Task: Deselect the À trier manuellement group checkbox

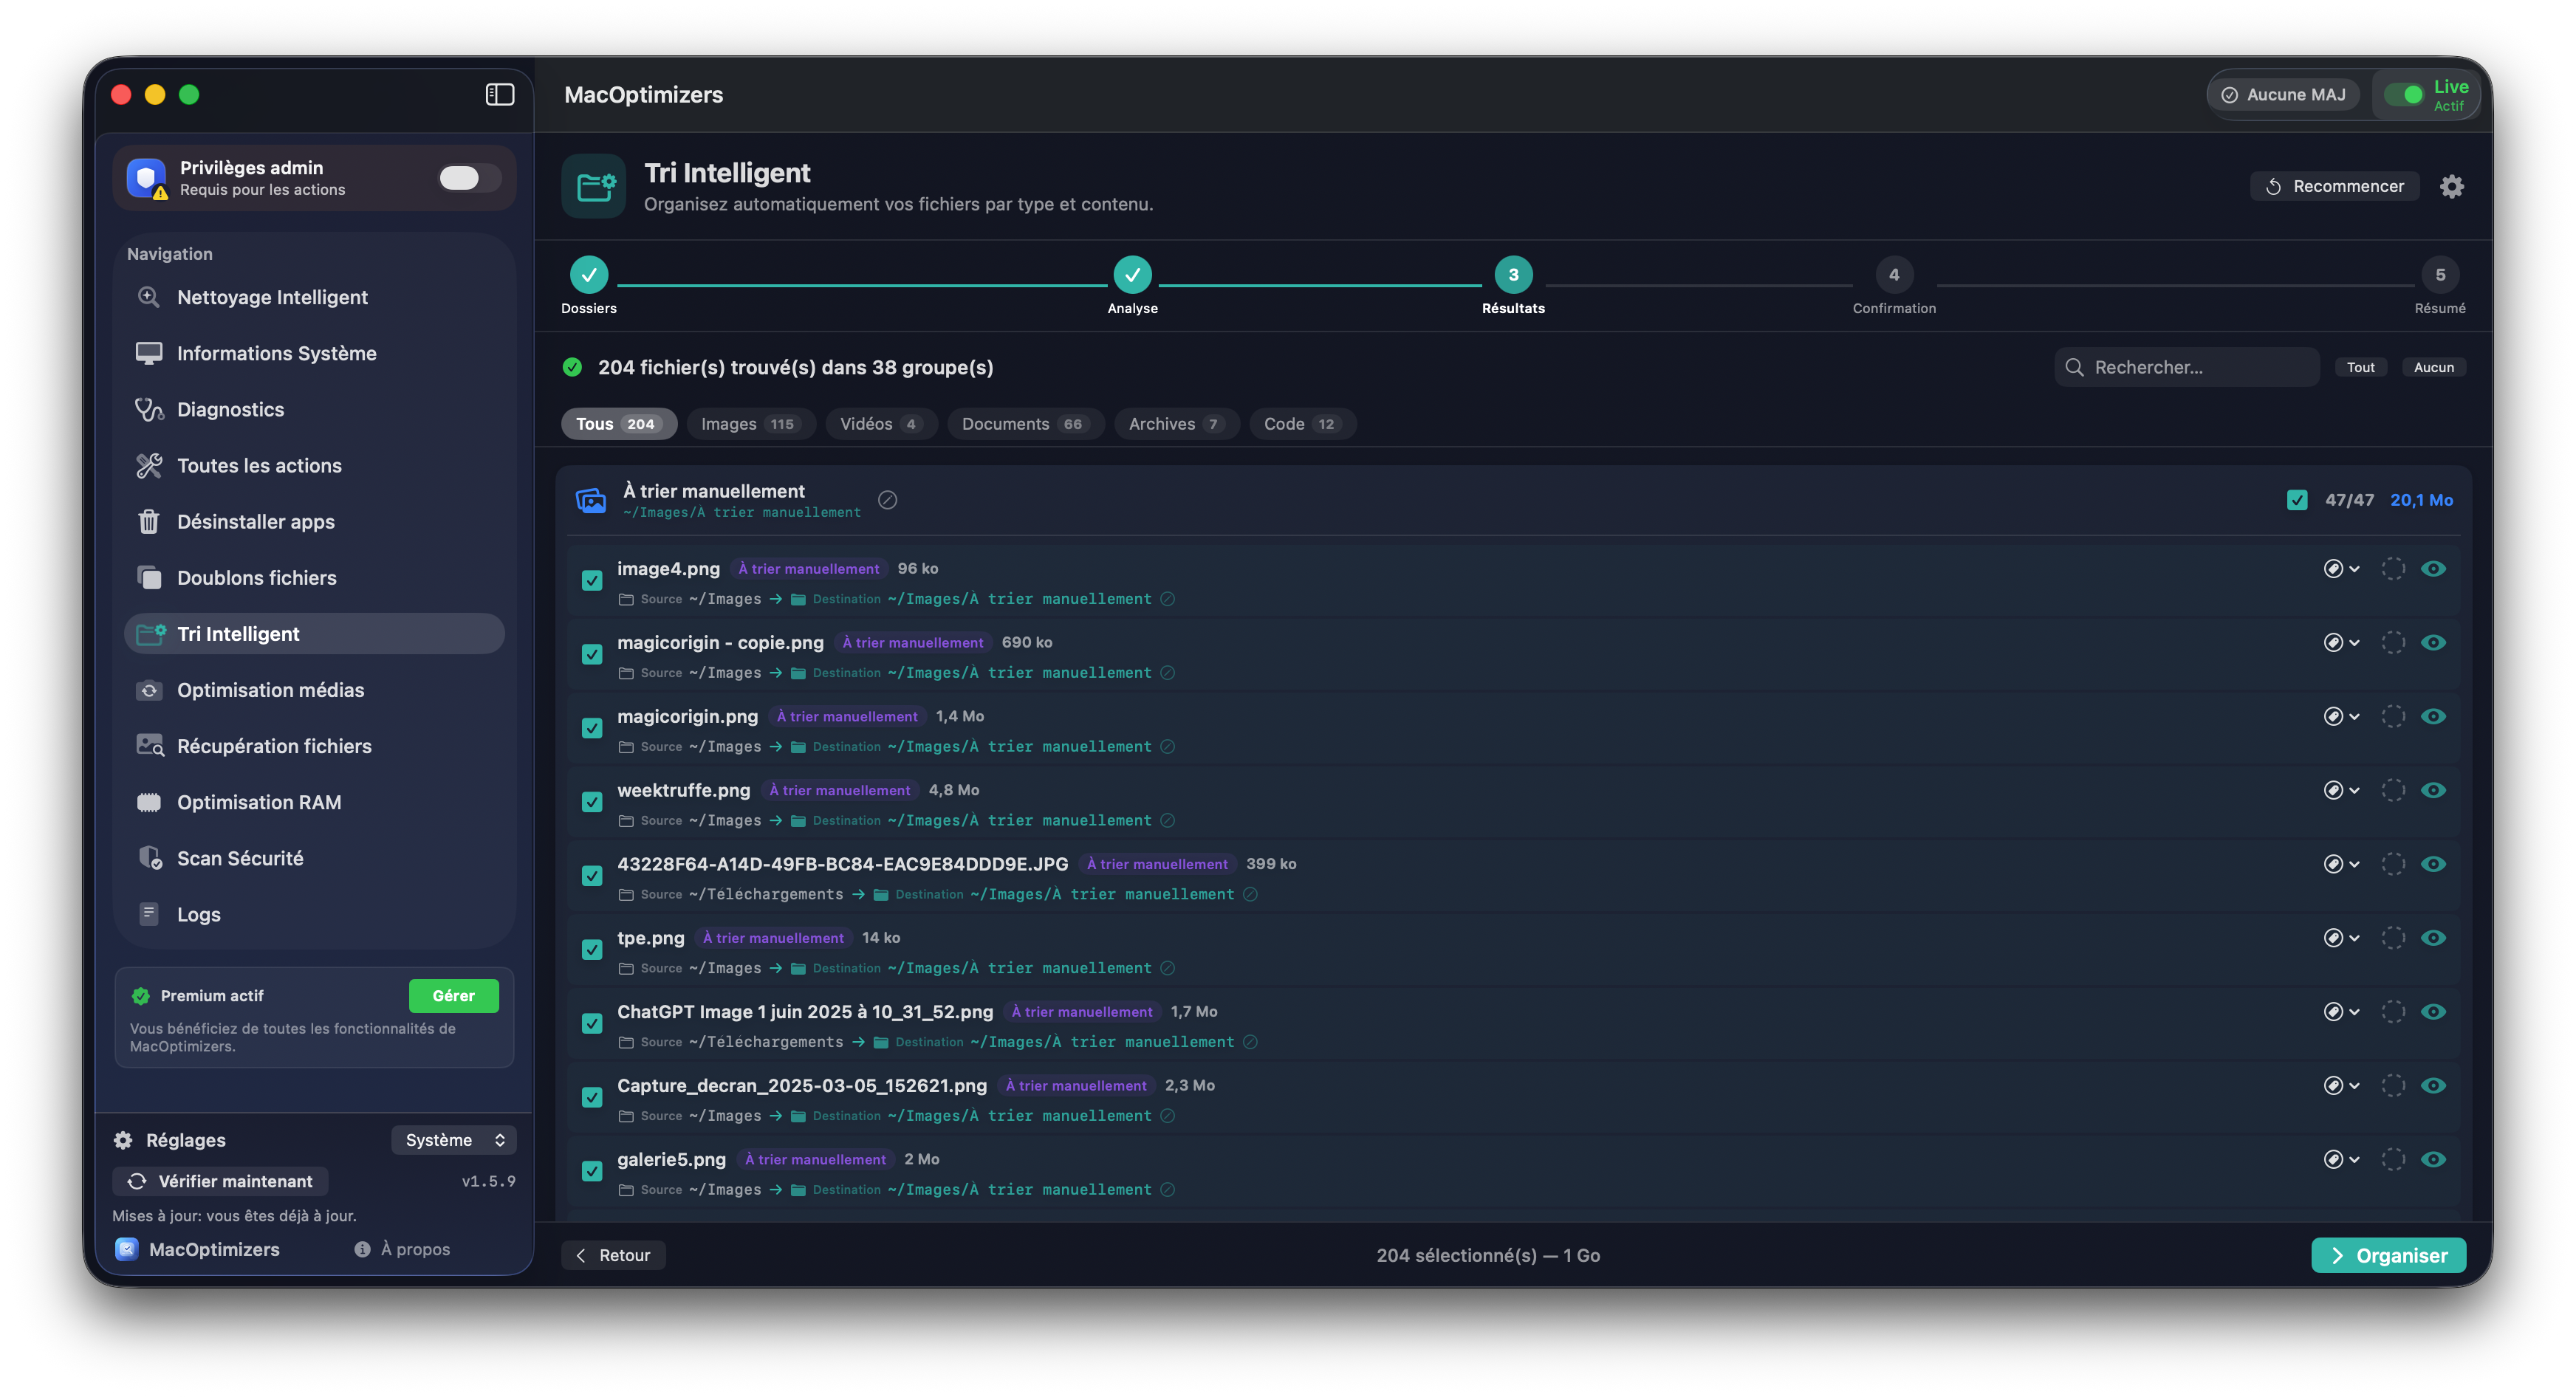Action: point(2297,499)
